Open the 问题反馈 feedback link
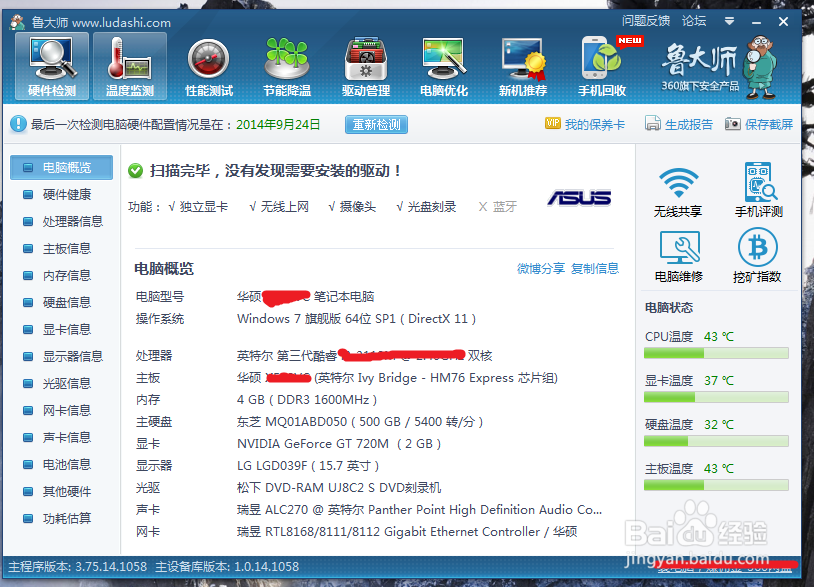This screenshot has width=814, height=587. [x=646, y=21]
